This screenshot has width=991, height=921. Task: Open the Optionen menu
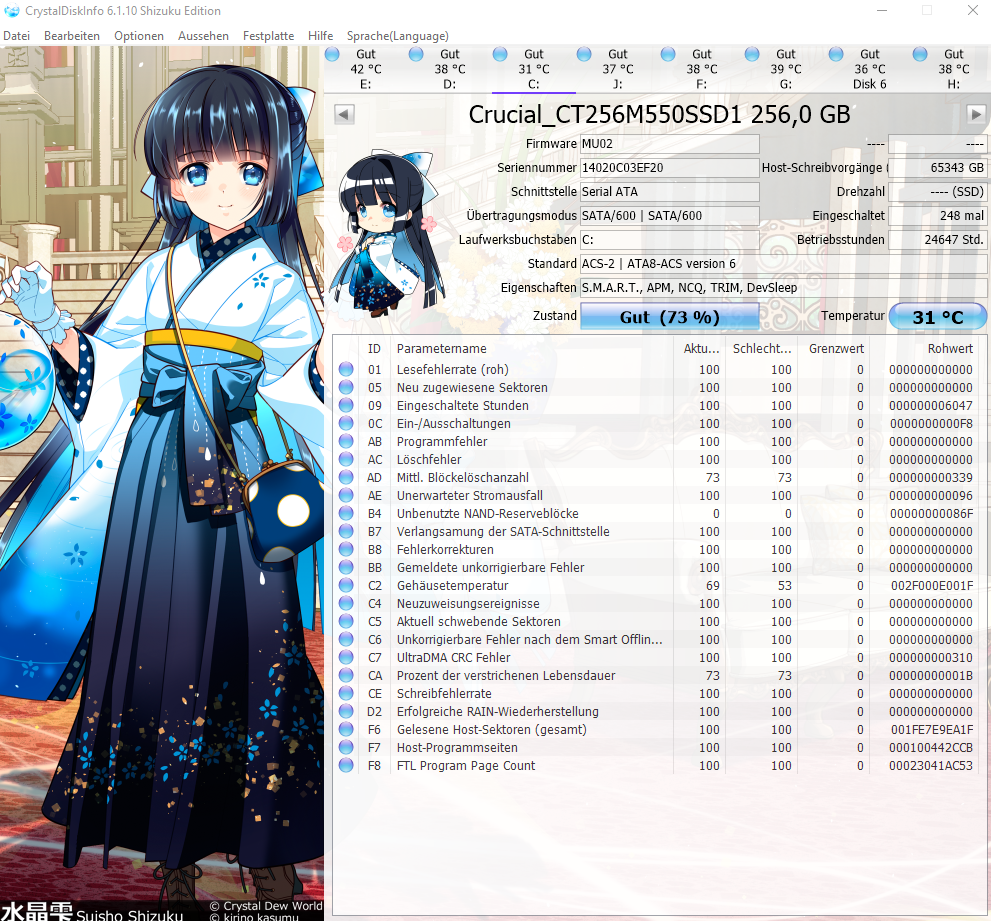139,36
